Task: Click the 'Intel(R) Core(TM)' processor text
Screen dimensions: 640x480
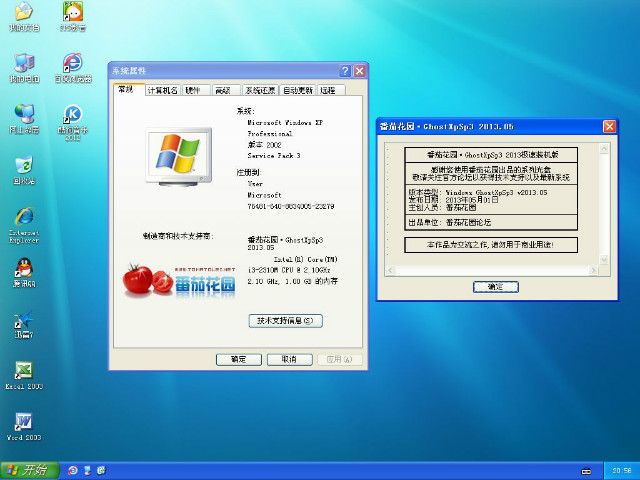Action: pos(306,259)
